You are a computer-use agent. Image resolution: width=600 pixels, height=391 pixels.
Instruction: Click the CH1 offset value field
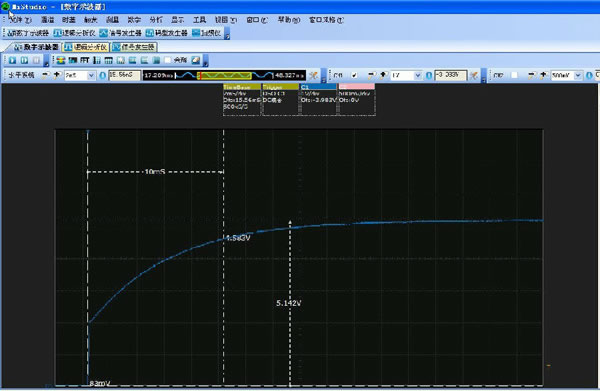pos(451,75)
